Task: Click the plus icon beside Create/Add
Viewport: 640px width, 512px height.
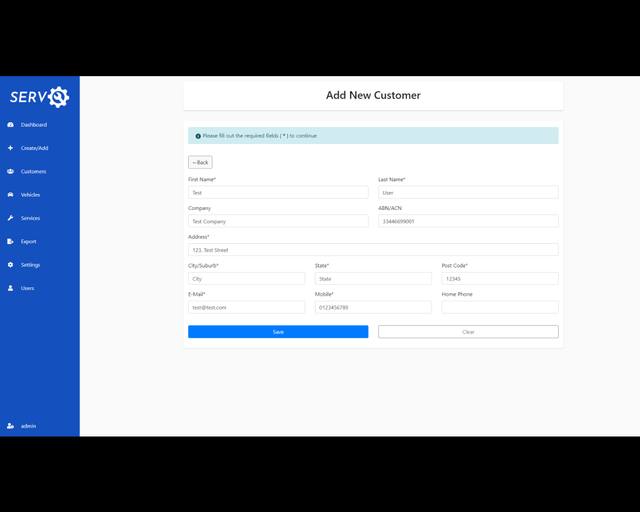Action: pos(10,148)
